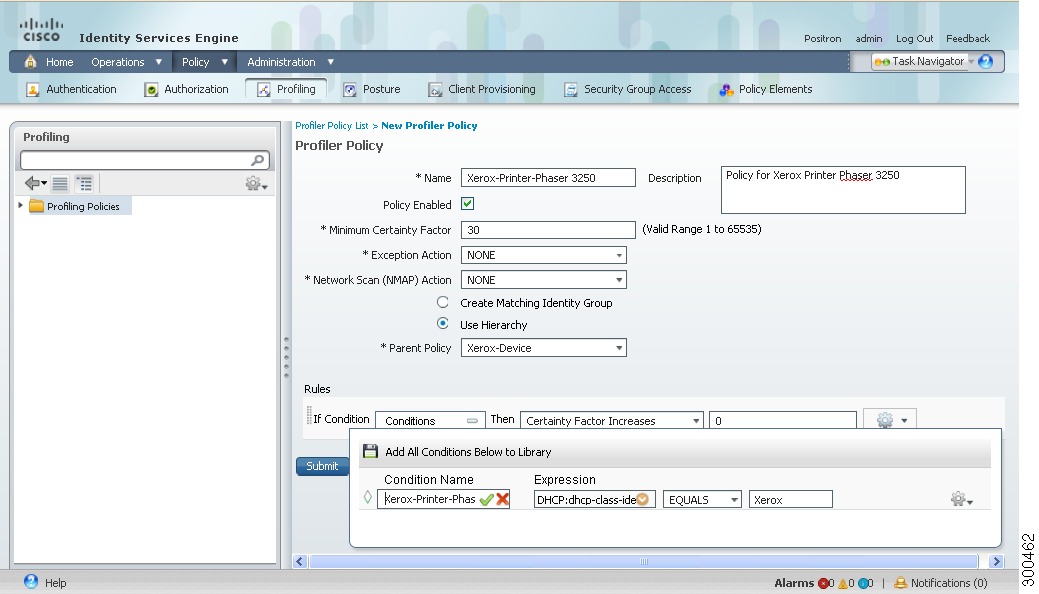This screenshot has height=594, width=1039.
Task: Open the Exception Action dropdown
Action: point(543,255)
